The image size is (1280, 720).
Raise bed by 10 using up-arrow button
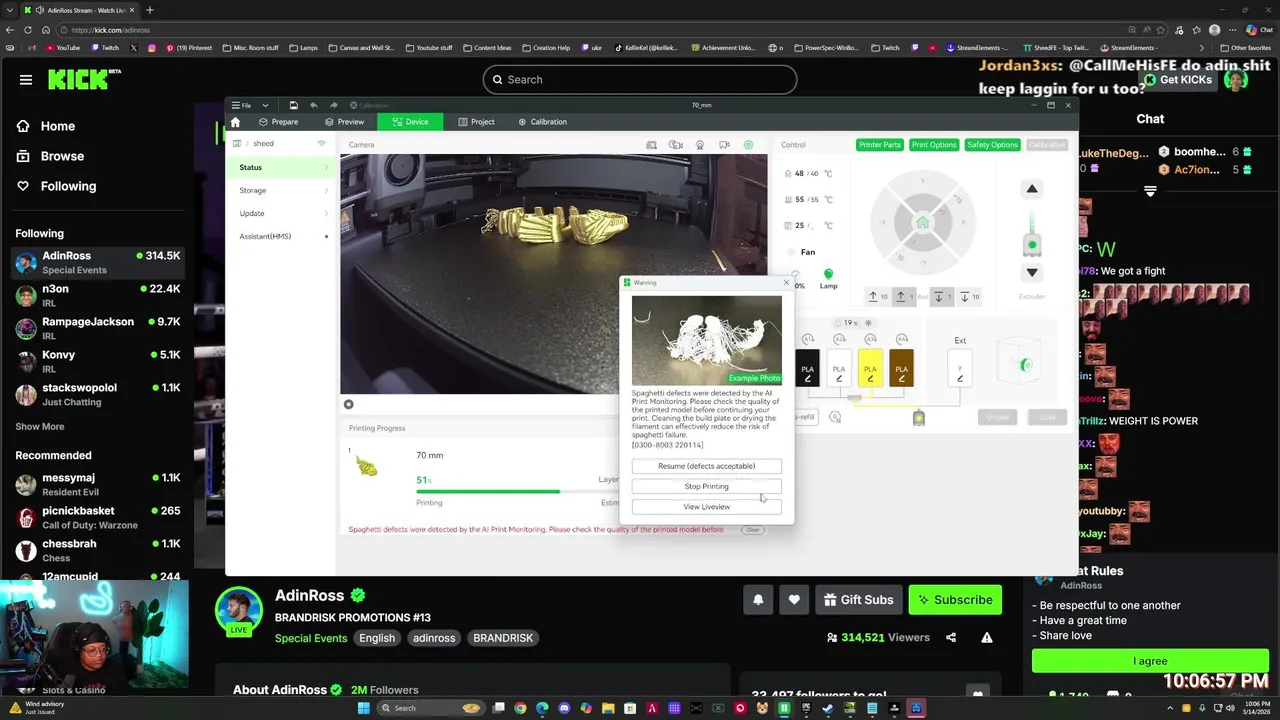878,297
